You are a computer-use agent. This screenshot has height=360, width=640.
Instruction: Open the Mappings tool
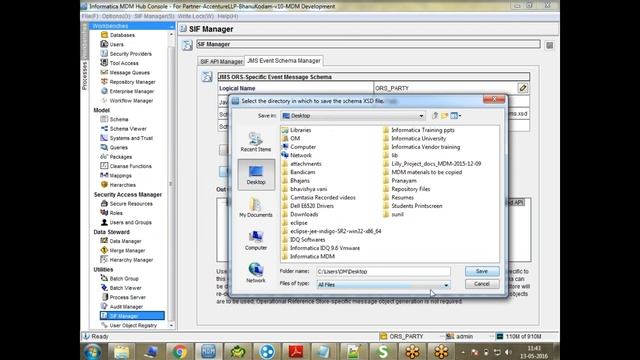(x=120, y=176)
